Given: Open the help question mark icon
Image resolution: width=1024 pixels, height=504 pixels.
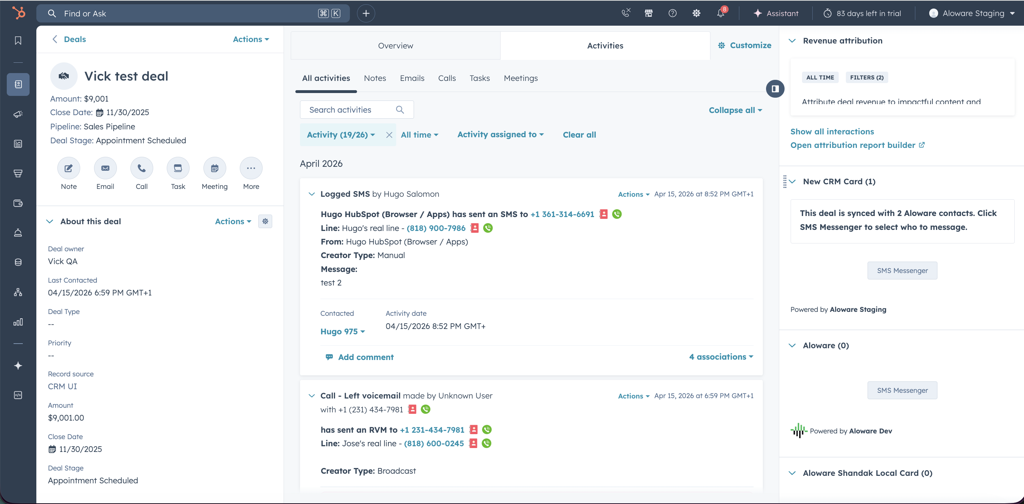Looking at the screenshot, I should [673, 13].
